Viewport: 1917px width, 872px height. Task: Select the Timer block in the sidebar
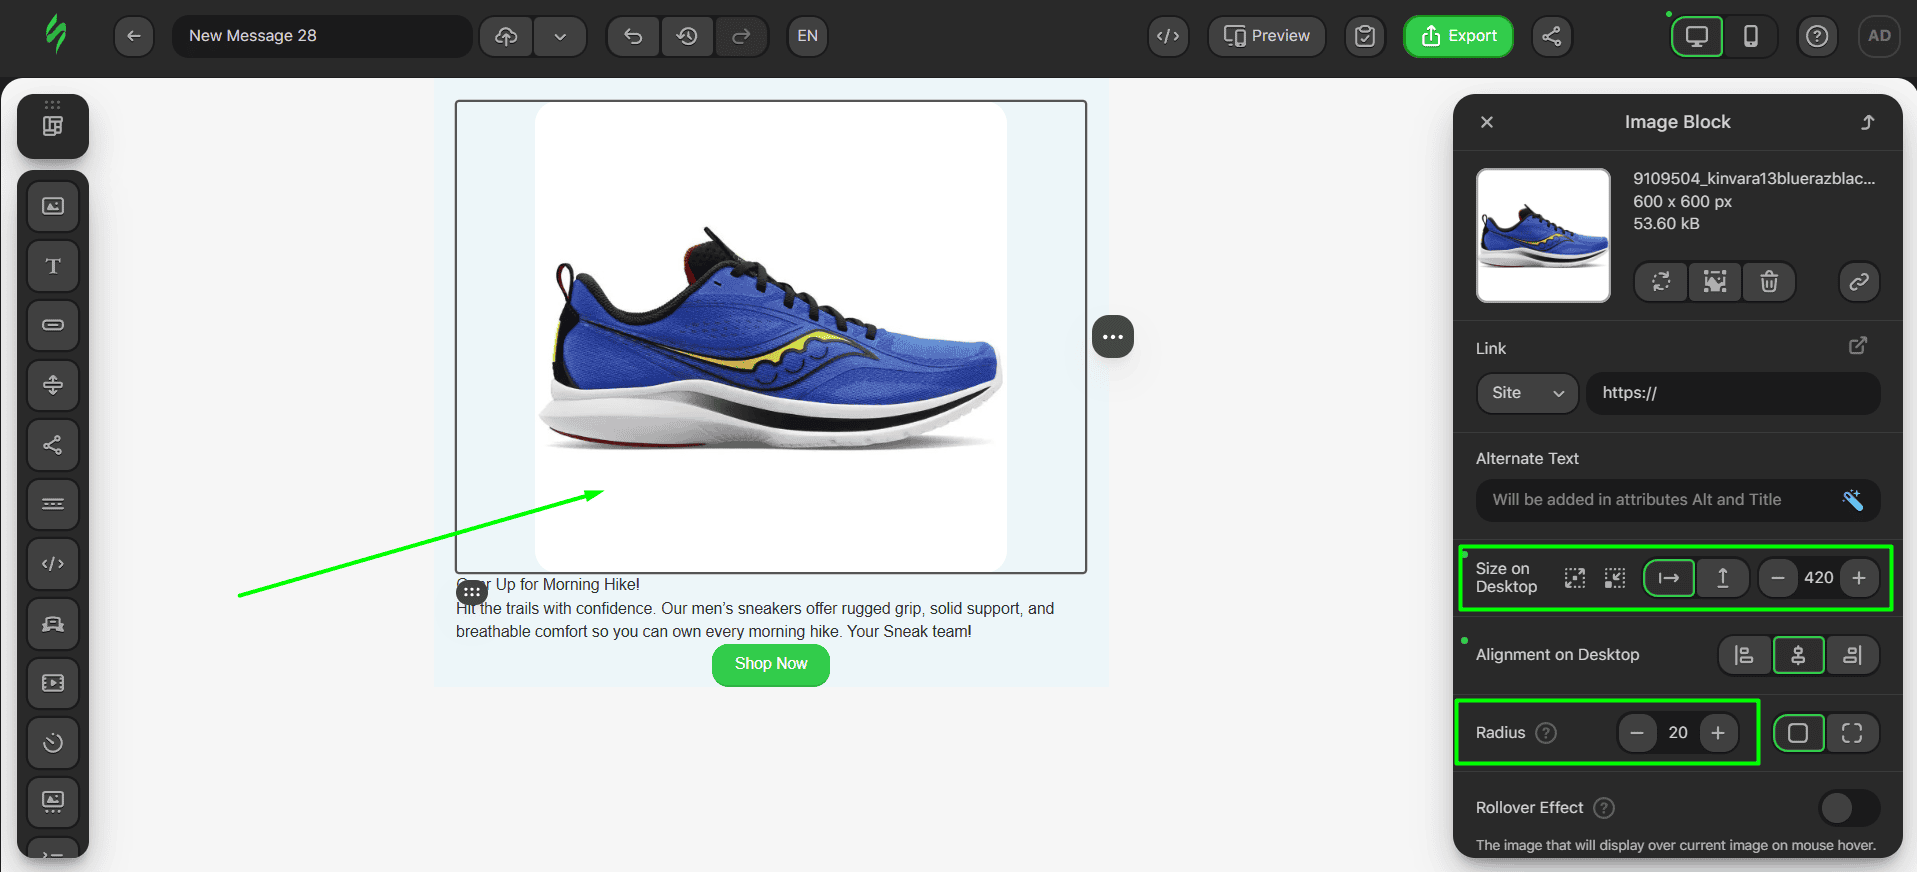tap(53, 743)
